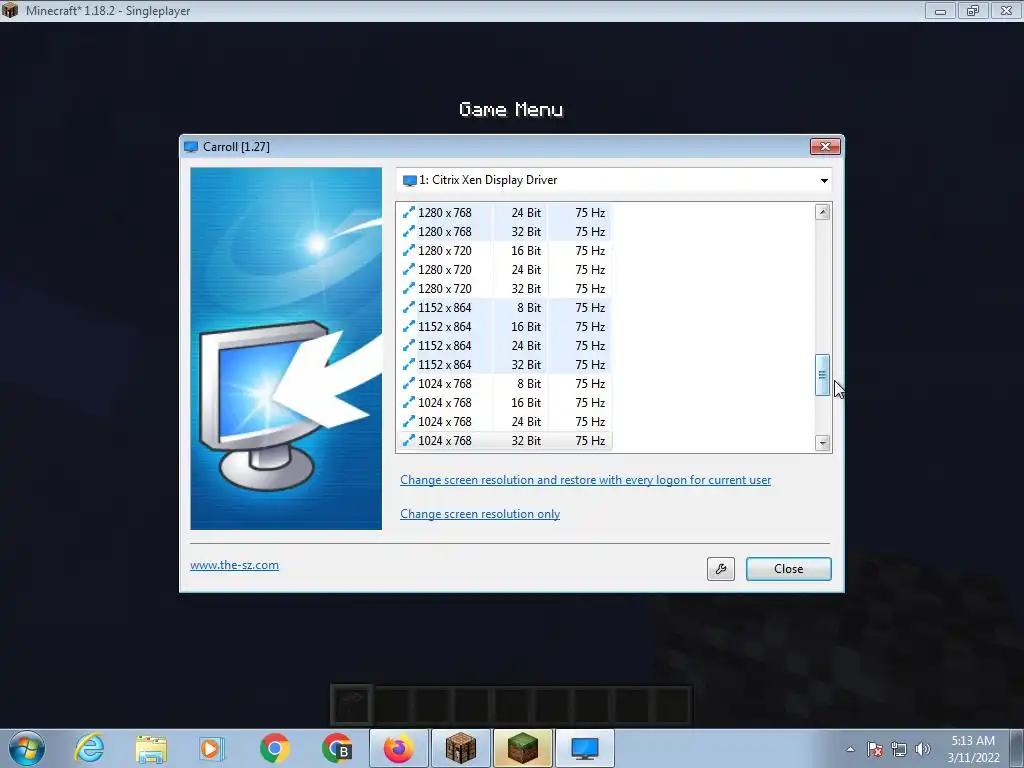Click 75 Hz in the 1024 x 768 8 Bit row
Viewport: 1024px width, 768px height.
590,383
